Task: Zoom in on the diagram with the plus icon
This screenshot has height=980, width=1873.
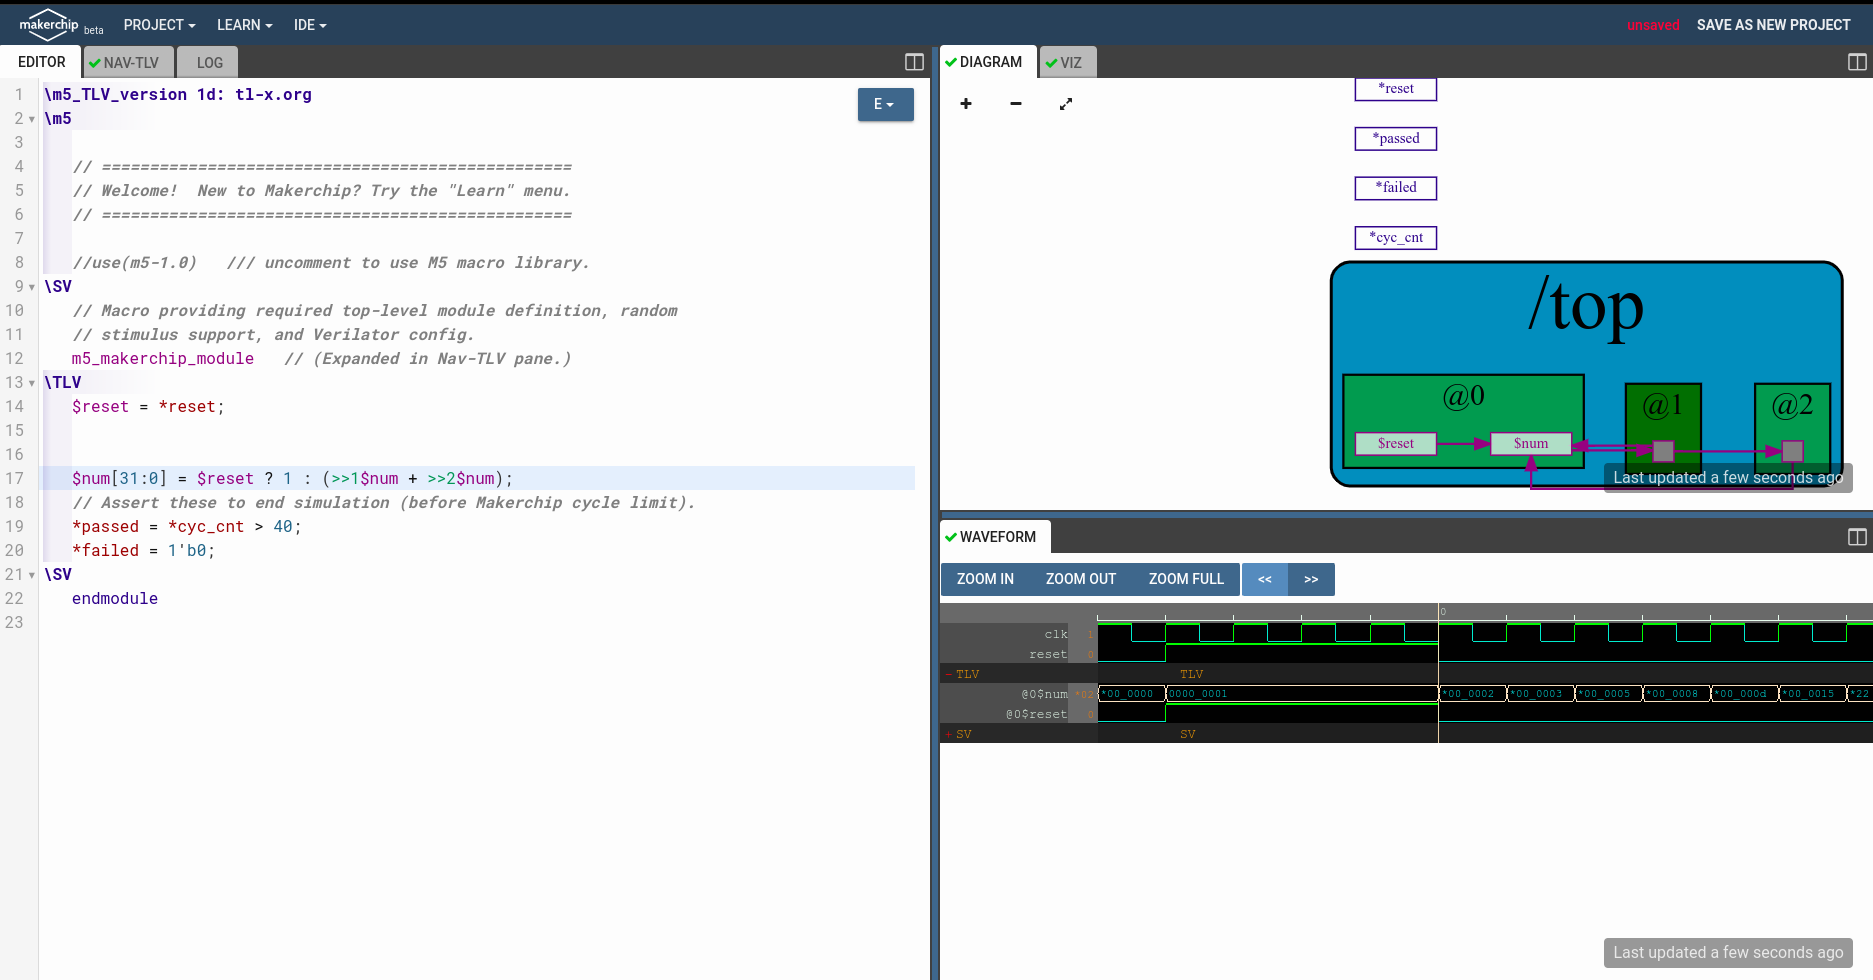Action: coord(965,104)
